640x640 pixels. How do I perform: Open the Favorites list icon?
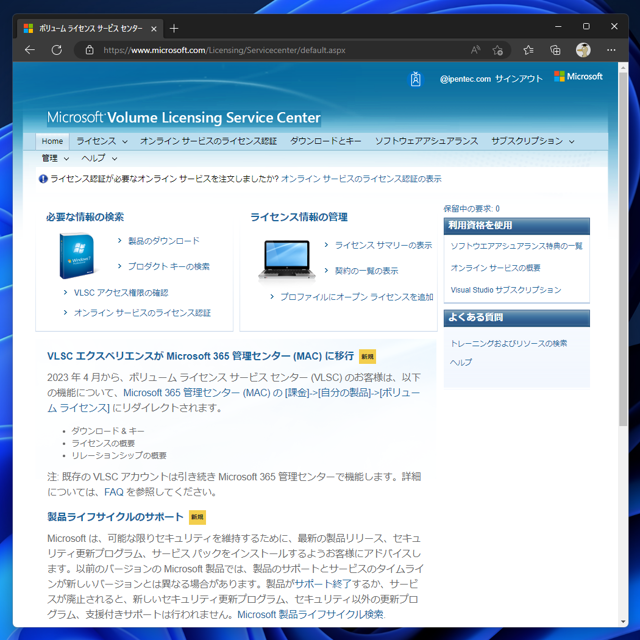(x=528, y=50)
